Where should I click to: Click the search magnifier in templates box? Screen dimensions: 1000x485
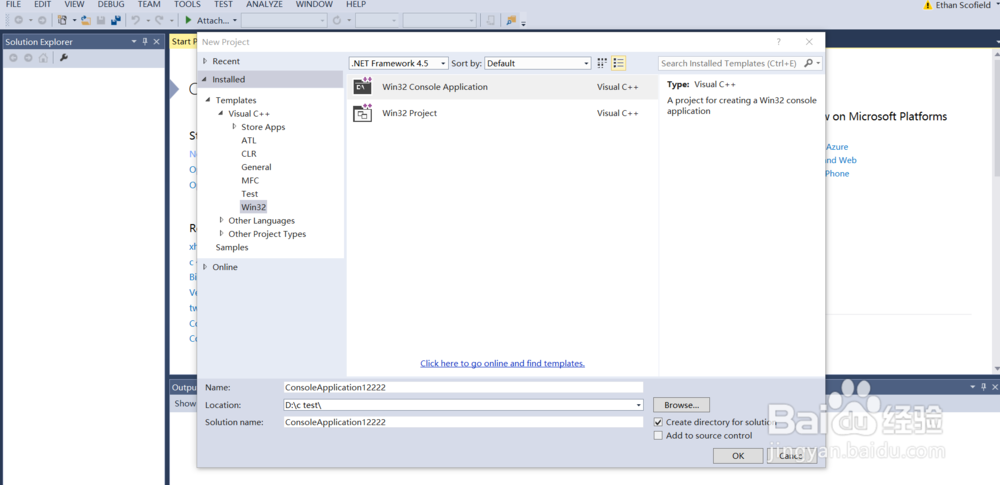(x=808, y=63)
